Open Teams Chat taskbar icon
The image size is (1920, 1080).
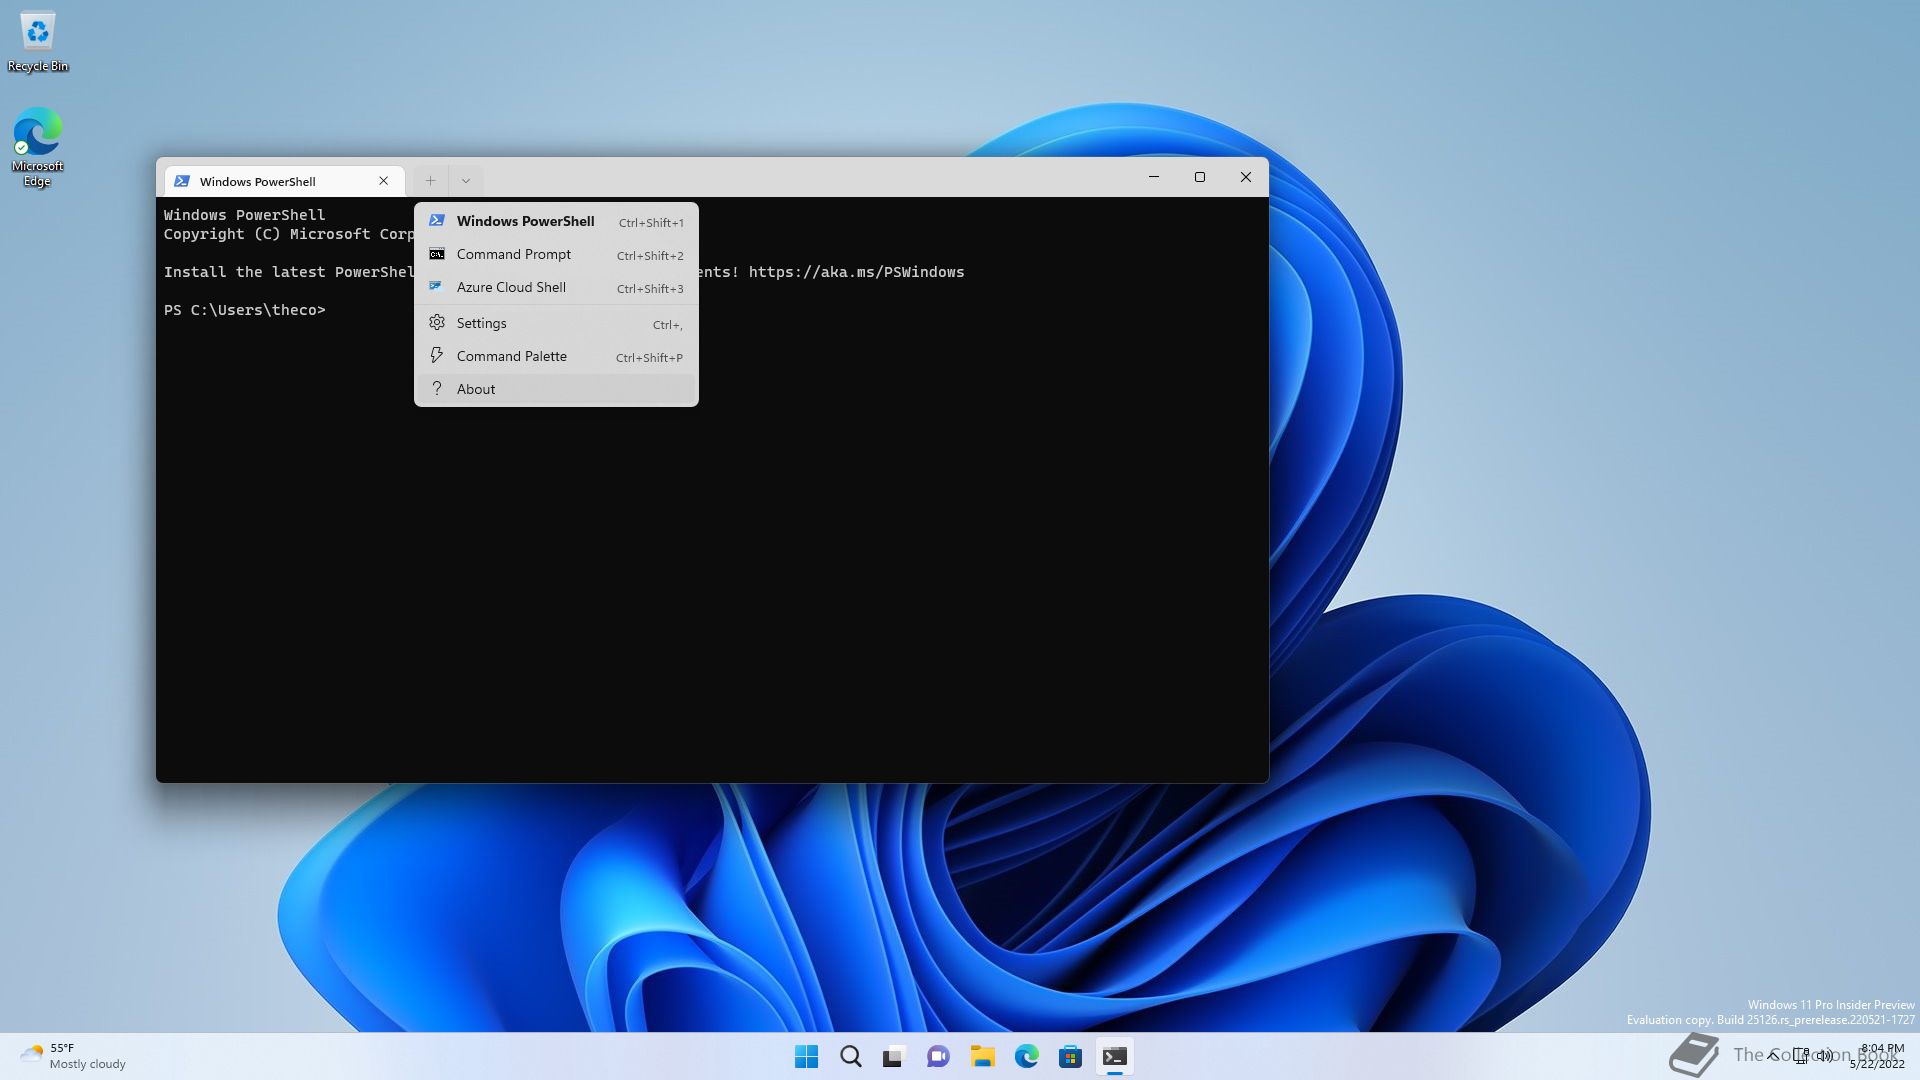coord(938,1057)
